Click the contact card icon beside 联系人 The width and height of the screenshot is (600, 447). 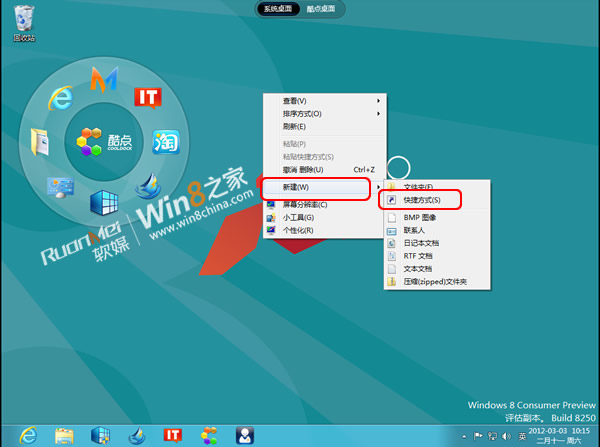(x=391, y=231)
